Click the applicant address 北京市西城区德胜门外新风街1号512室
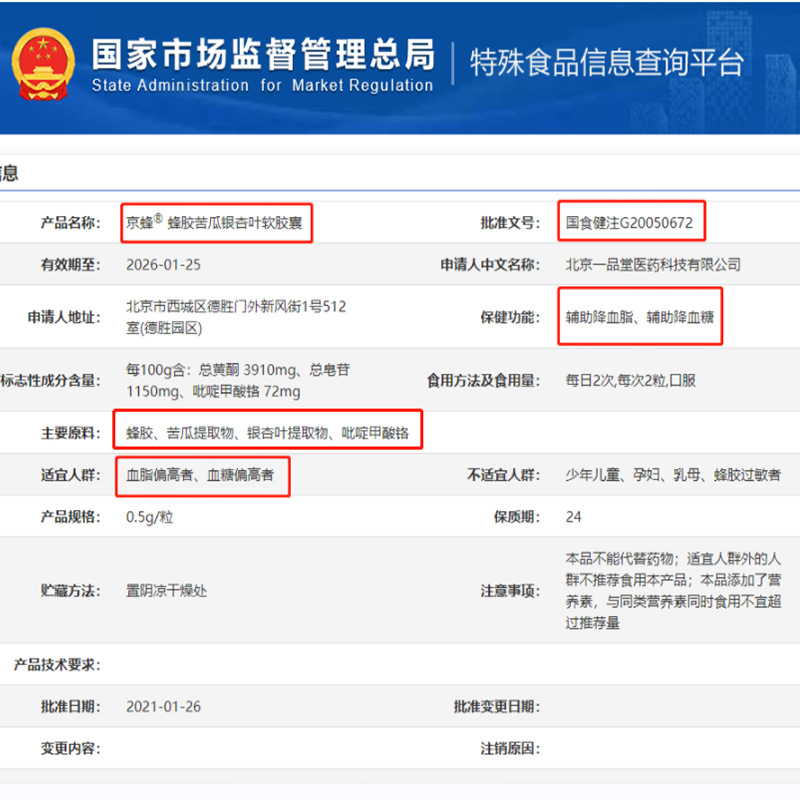 pyautogui.click(x=236, y=317)
